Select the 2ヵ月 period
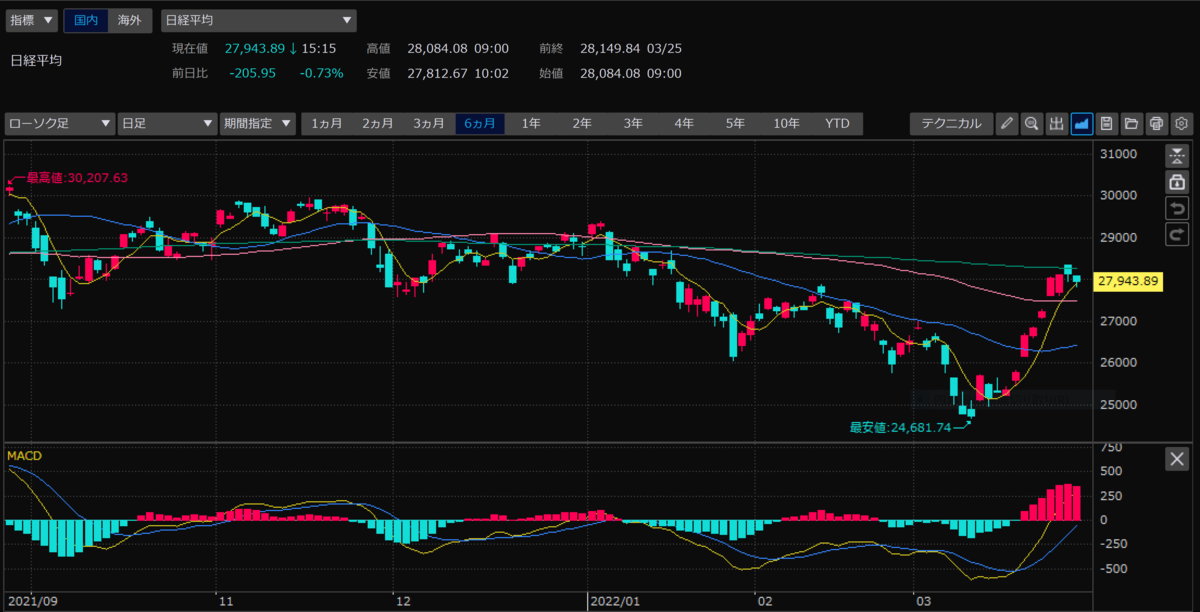1200x612 pixels. (x=378, y=124)
